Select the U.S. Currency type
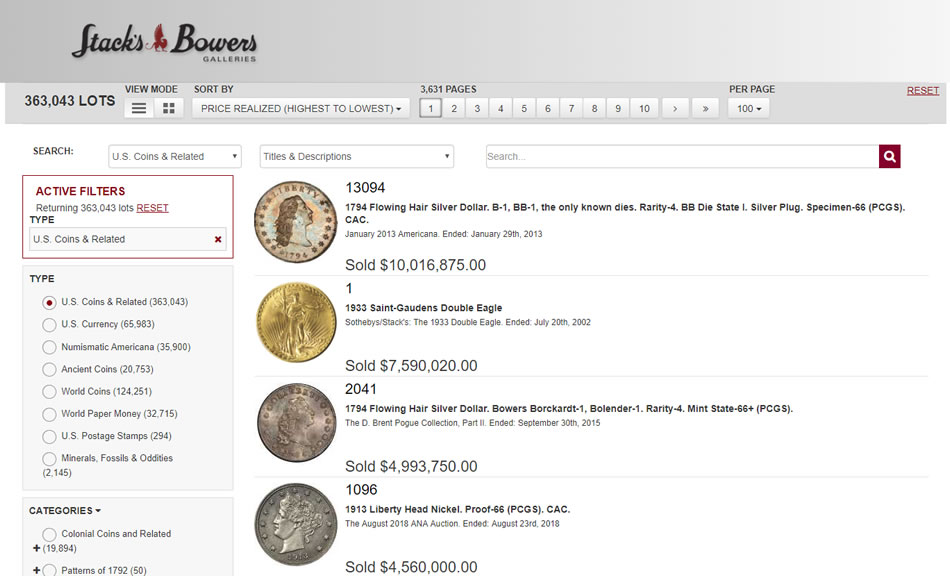The width and height of the screenshot is (950, 576). (49, 324)
